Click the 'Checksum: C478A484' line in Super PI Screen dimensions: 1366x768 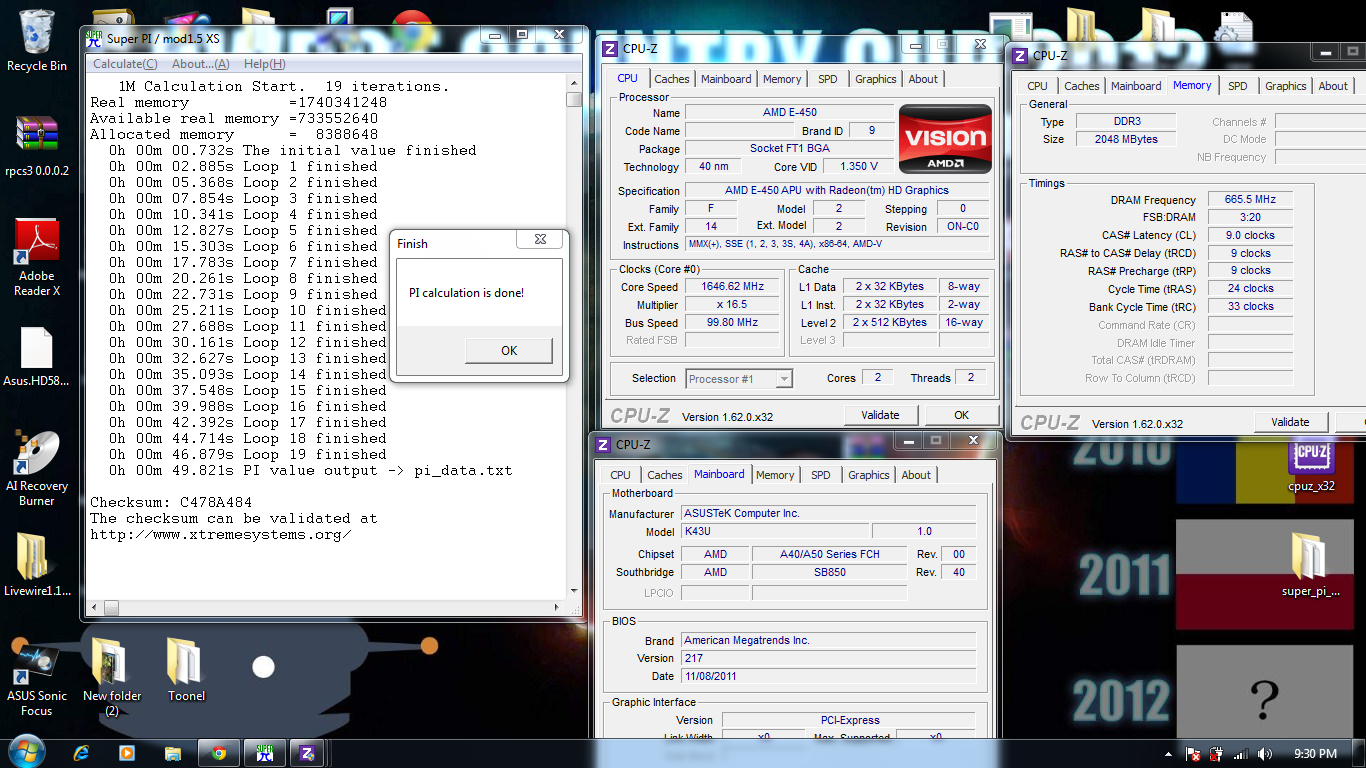pyautogui.click(x=171, y=502)
